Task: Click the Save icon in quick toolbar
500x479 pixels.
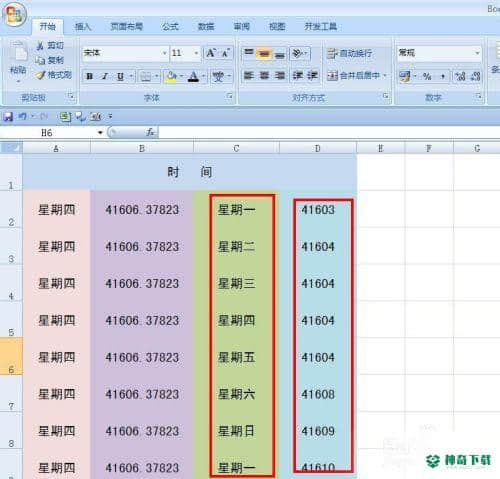Action: (x=8, y=117)
